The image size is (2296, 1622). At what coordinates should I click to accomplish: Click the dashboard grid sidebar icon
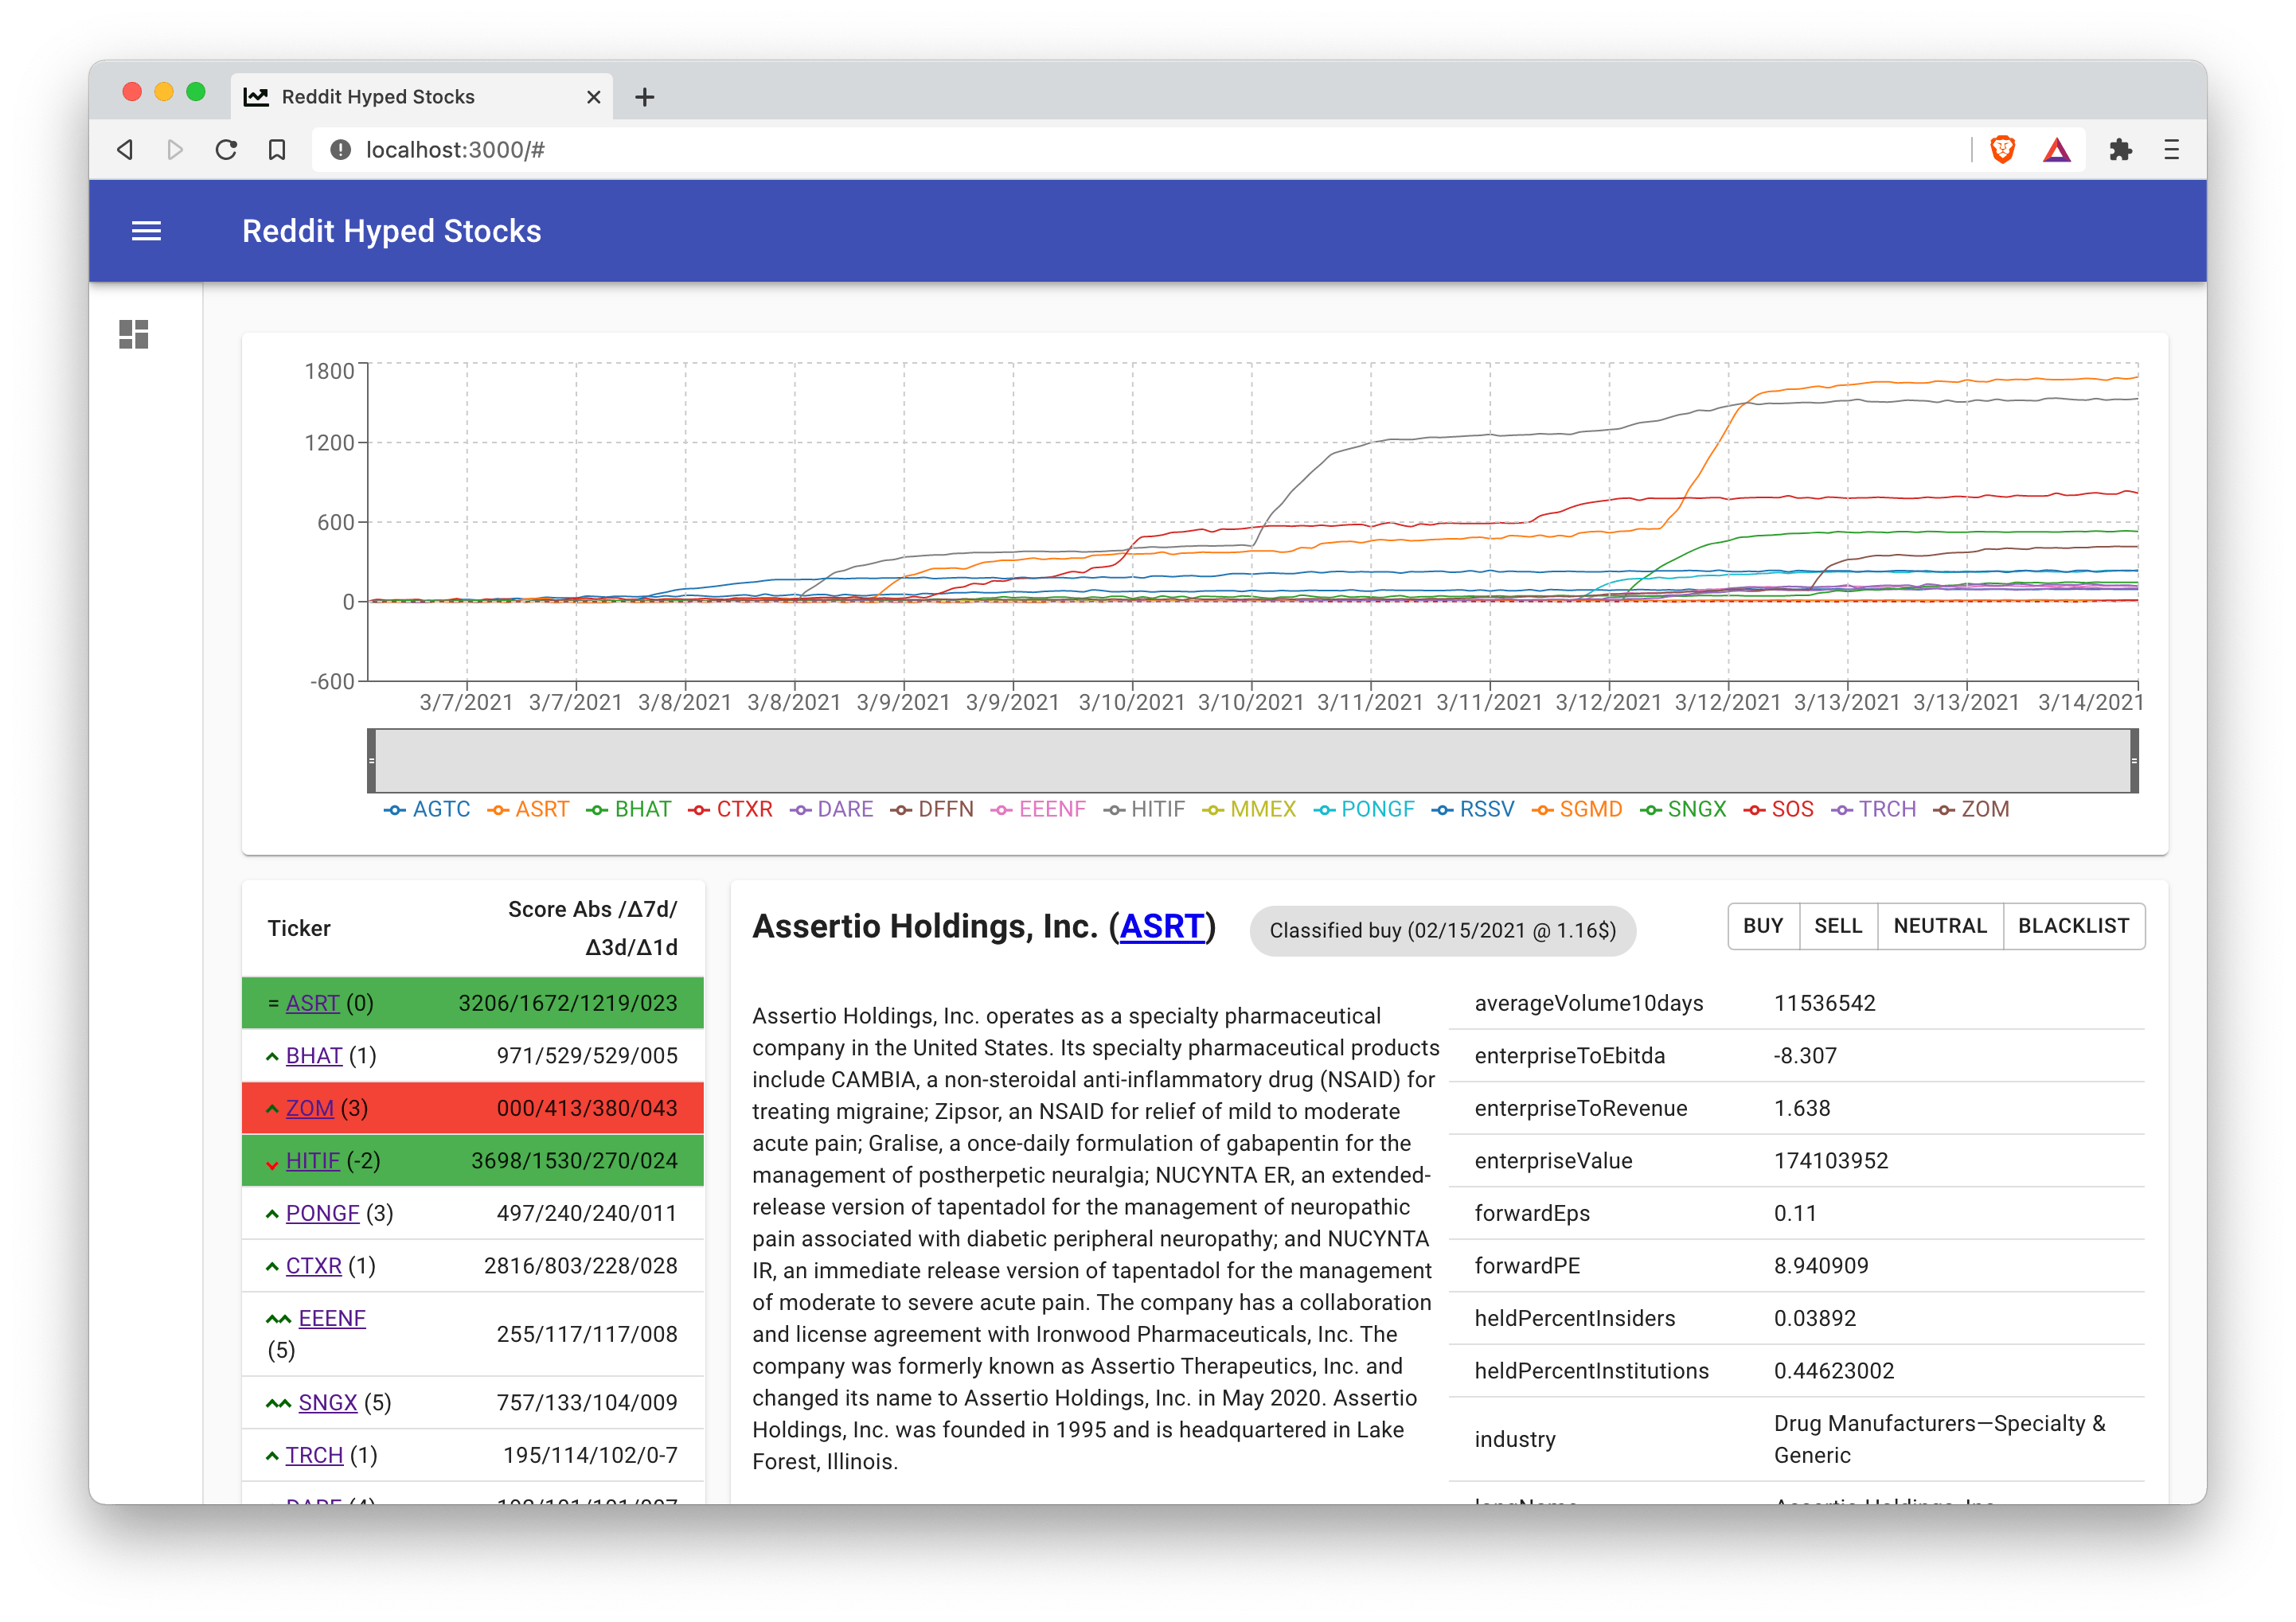coord(133,334)
